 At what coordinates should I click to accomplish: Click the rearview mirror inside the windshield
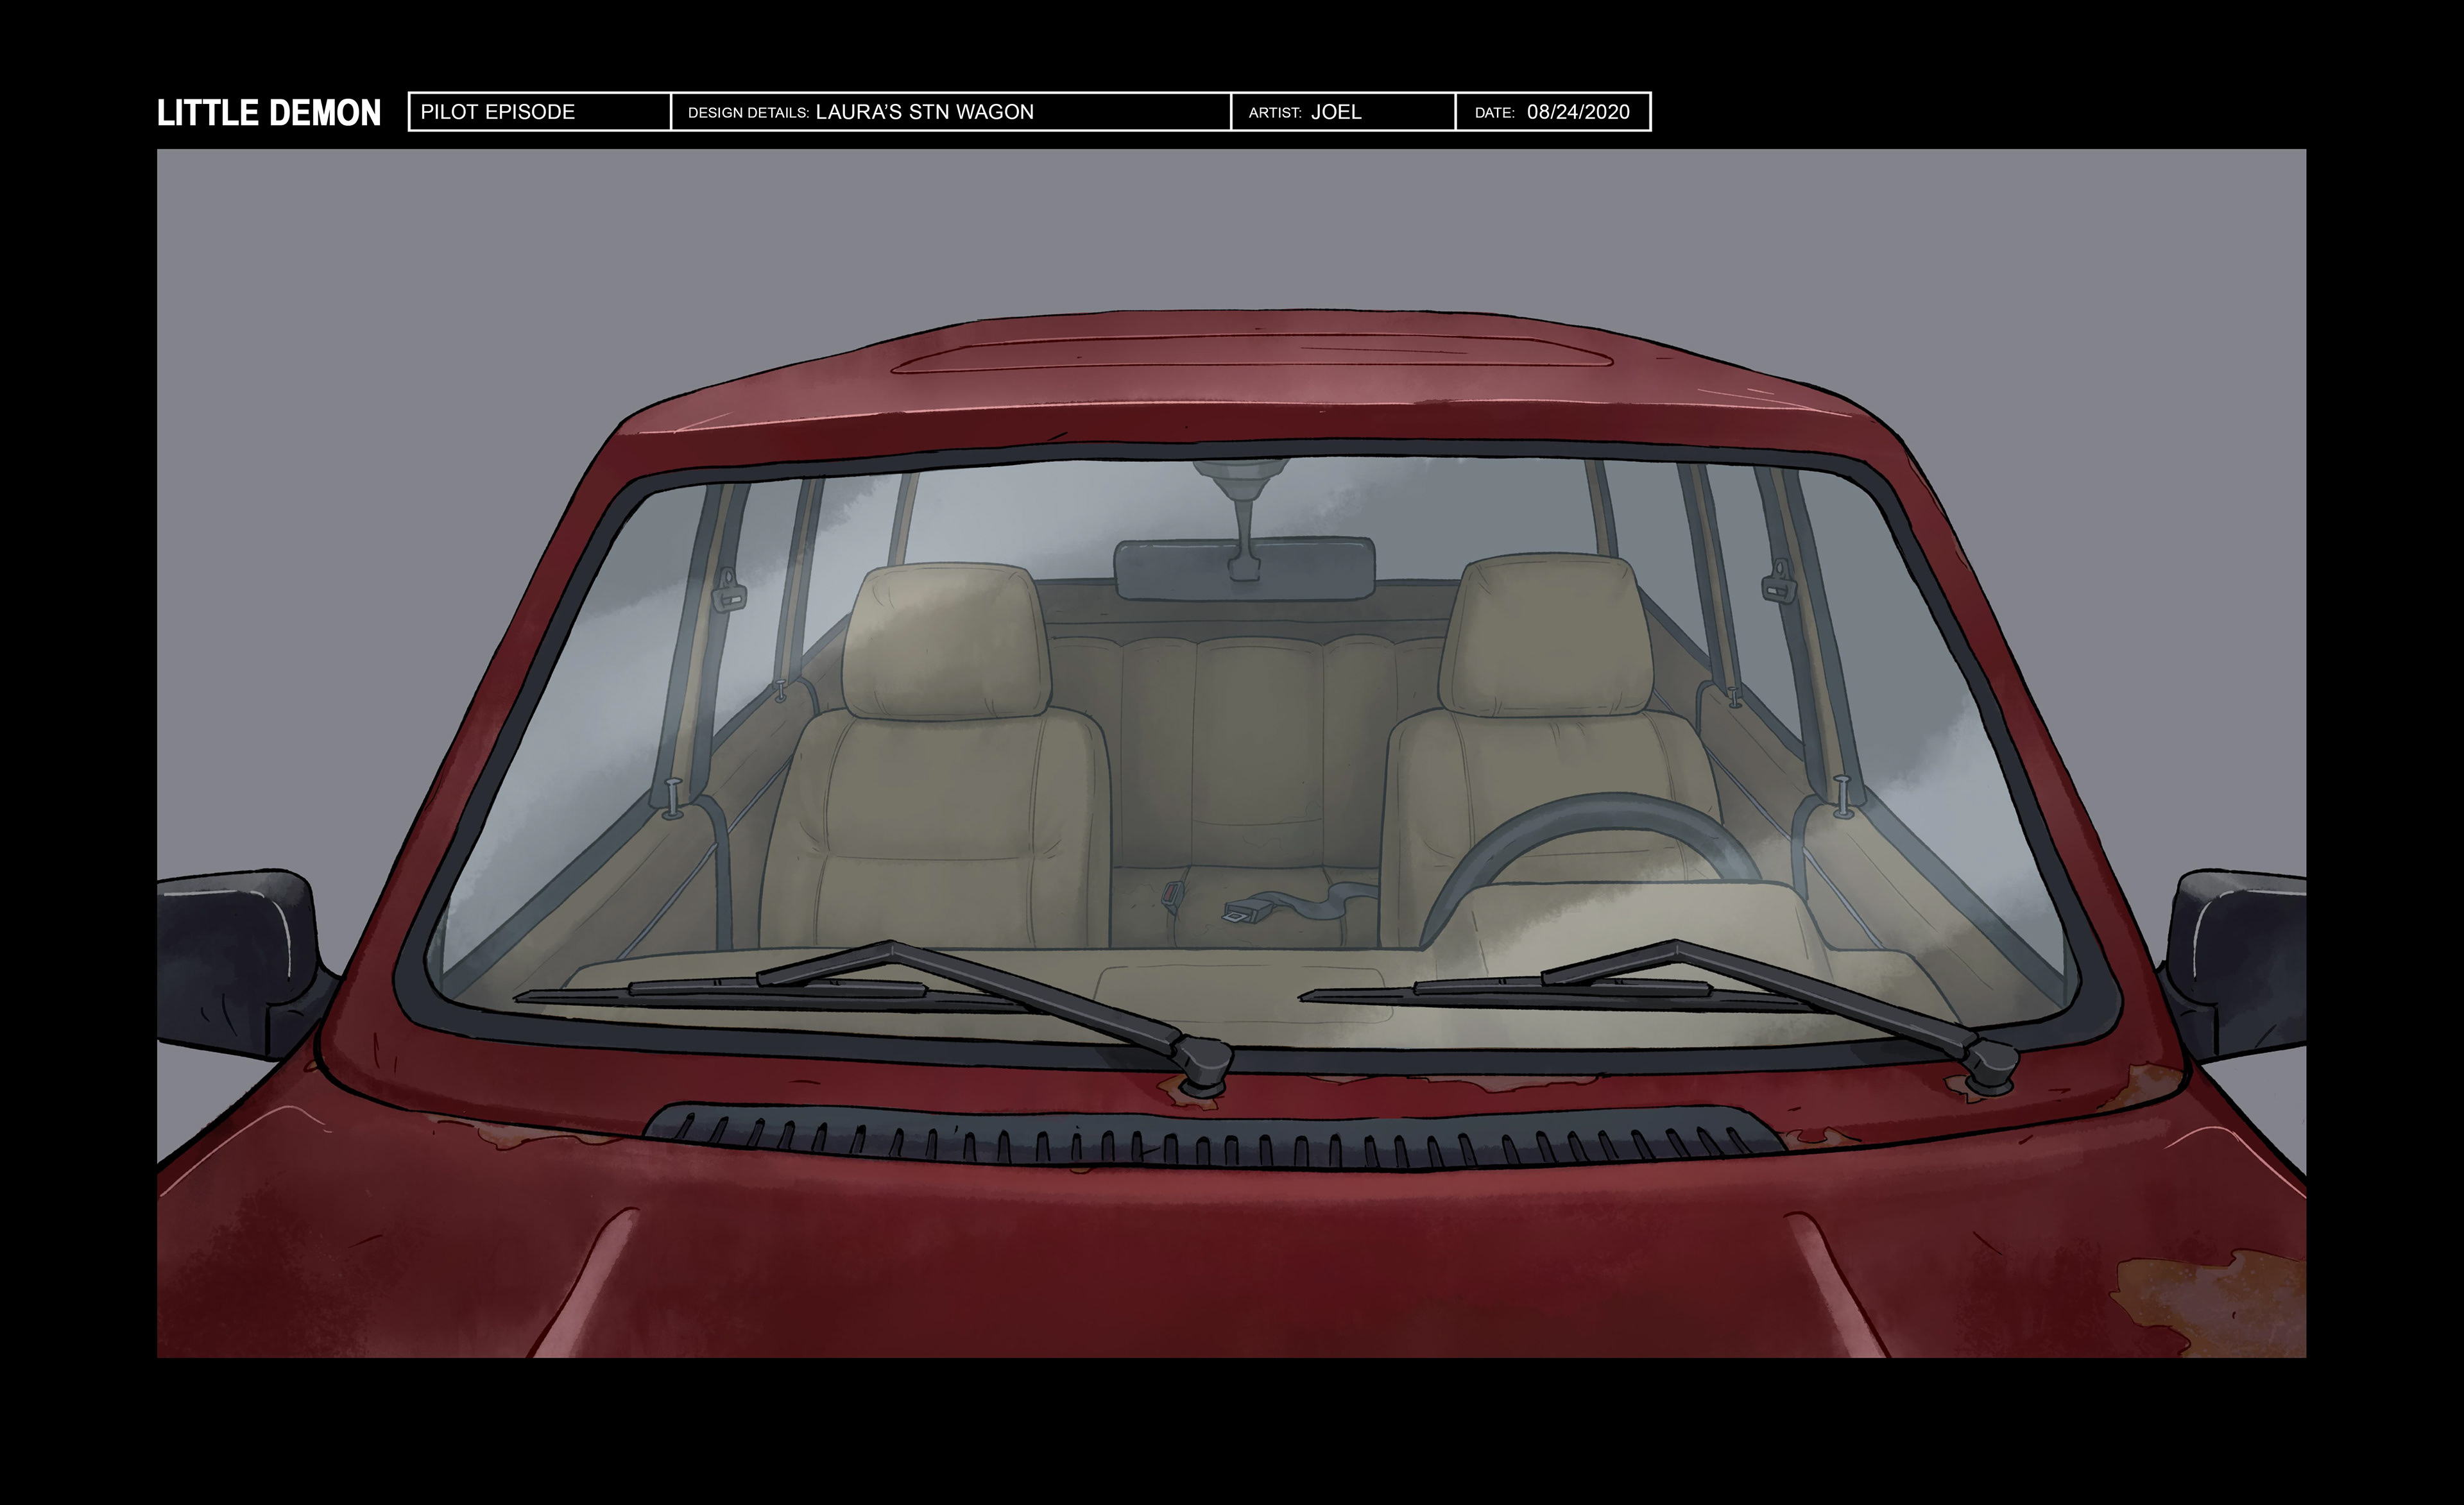1244,570
